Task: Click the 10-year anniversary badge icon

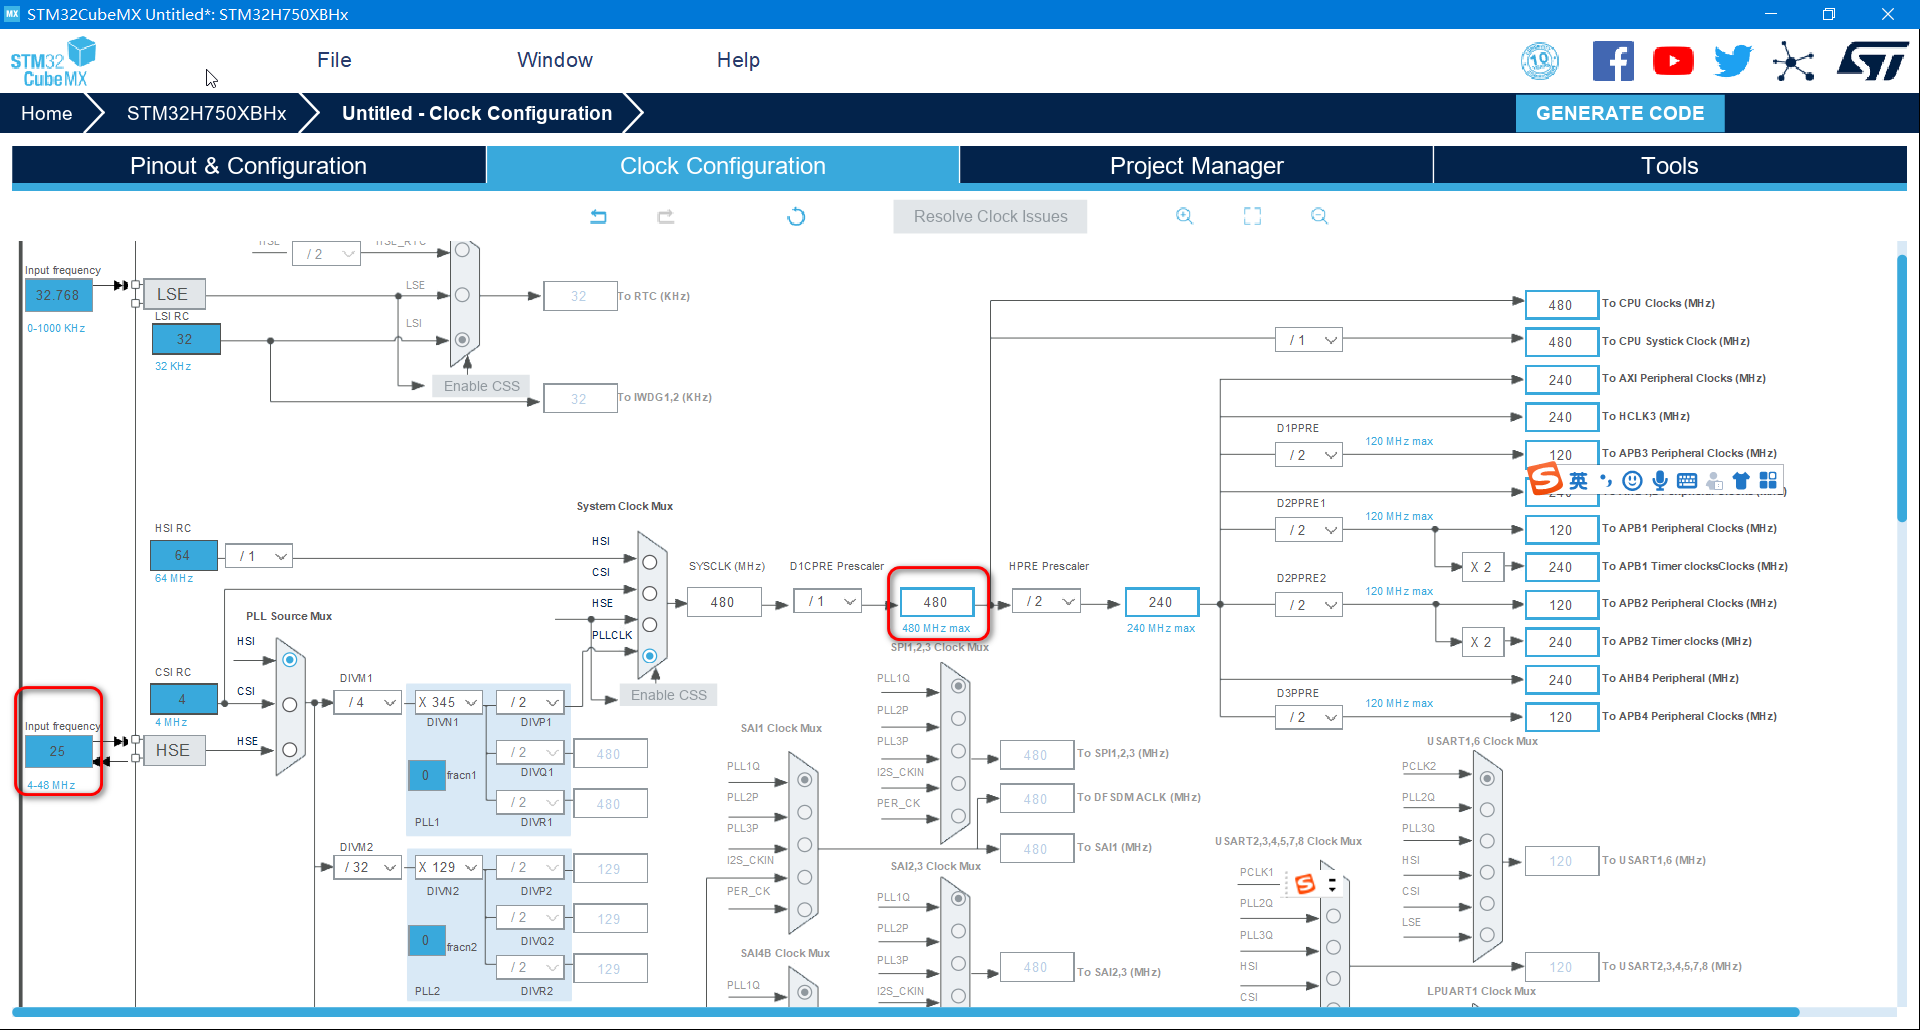Action: point(1540,61)
